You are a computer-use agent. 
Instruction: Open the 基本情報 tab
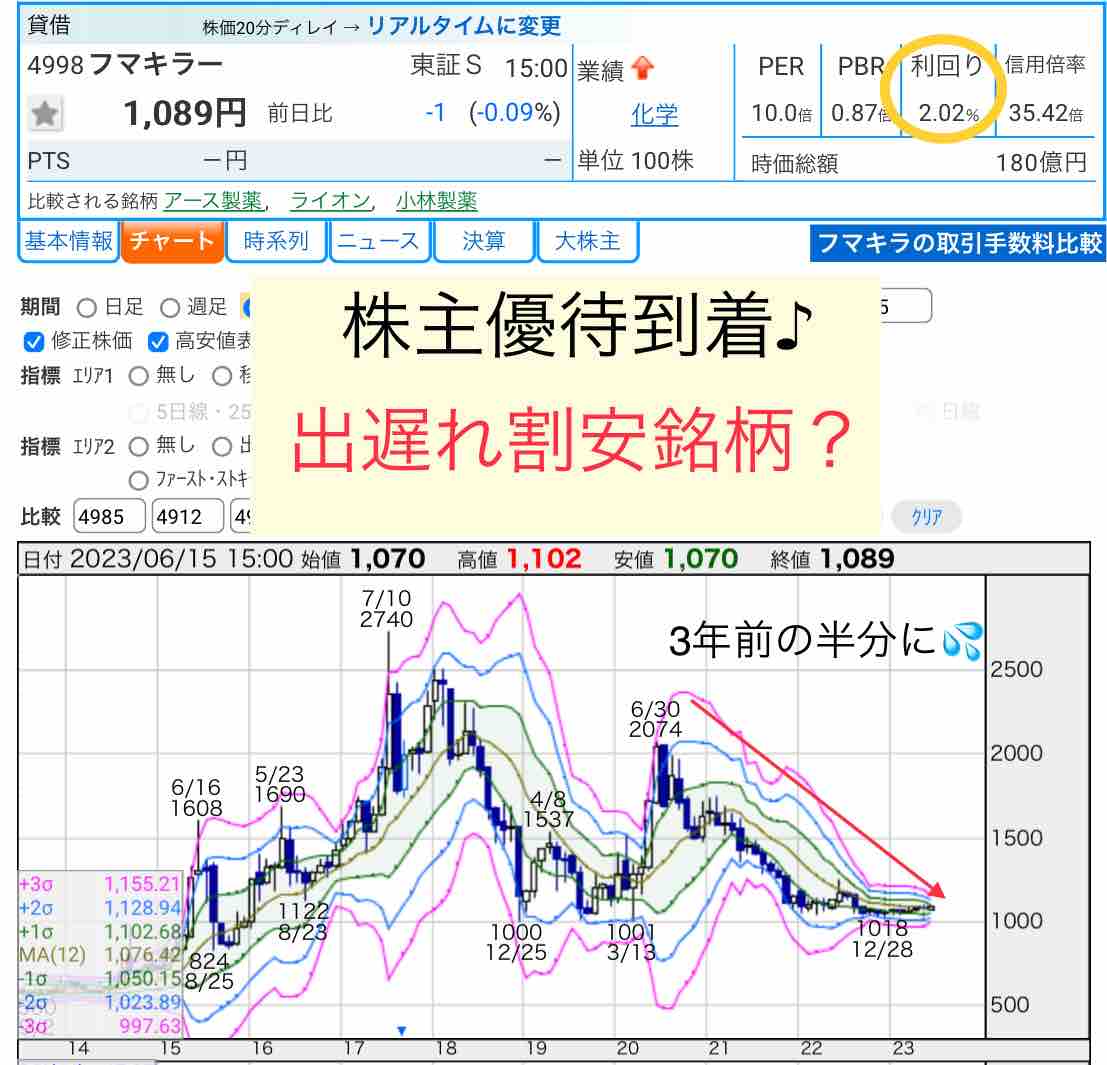pos(68,241)
